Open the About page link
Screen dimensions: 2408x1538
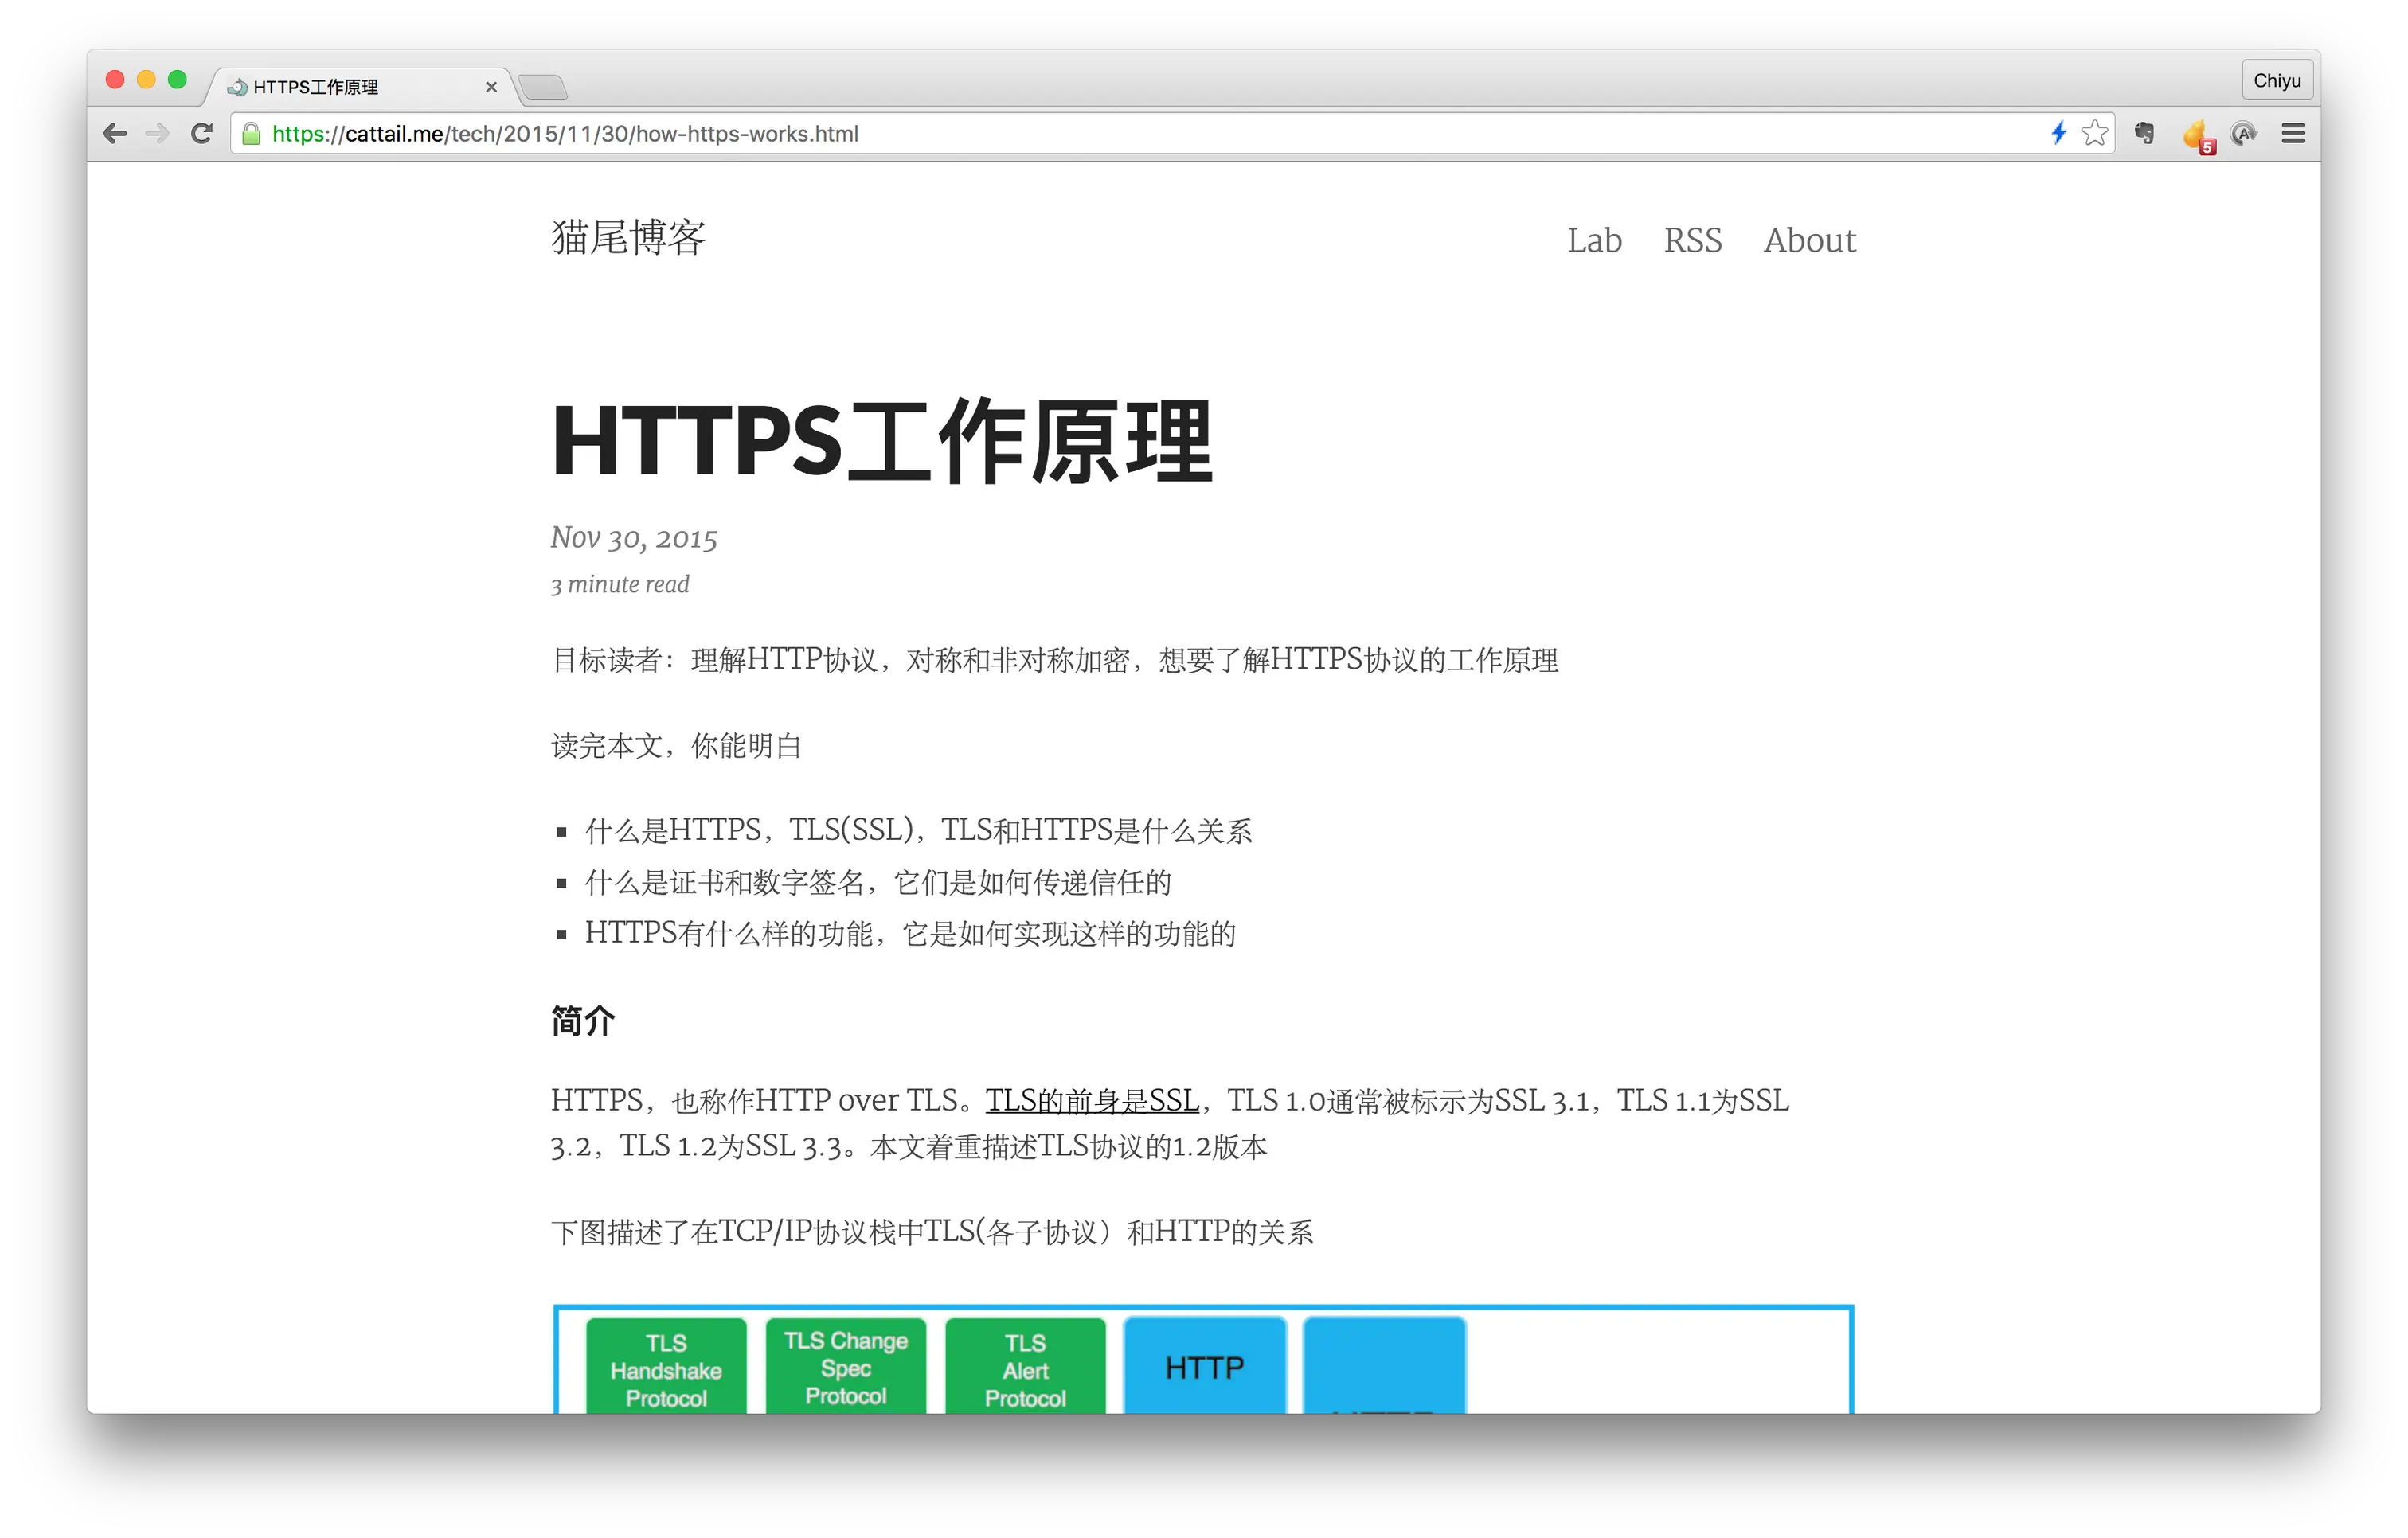click(x=1809, y=240)
